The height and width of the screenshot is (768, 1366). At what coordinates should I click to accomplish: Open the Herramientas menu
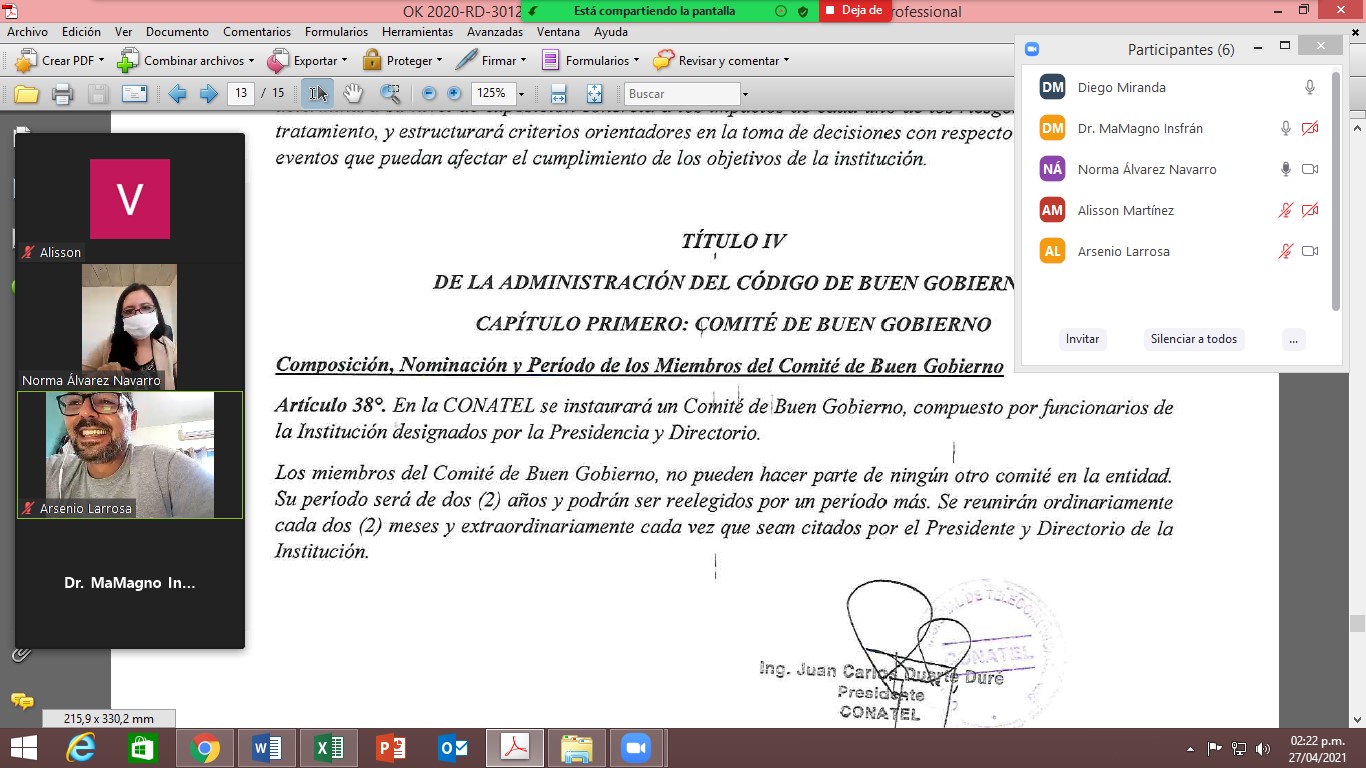(418, 32)
